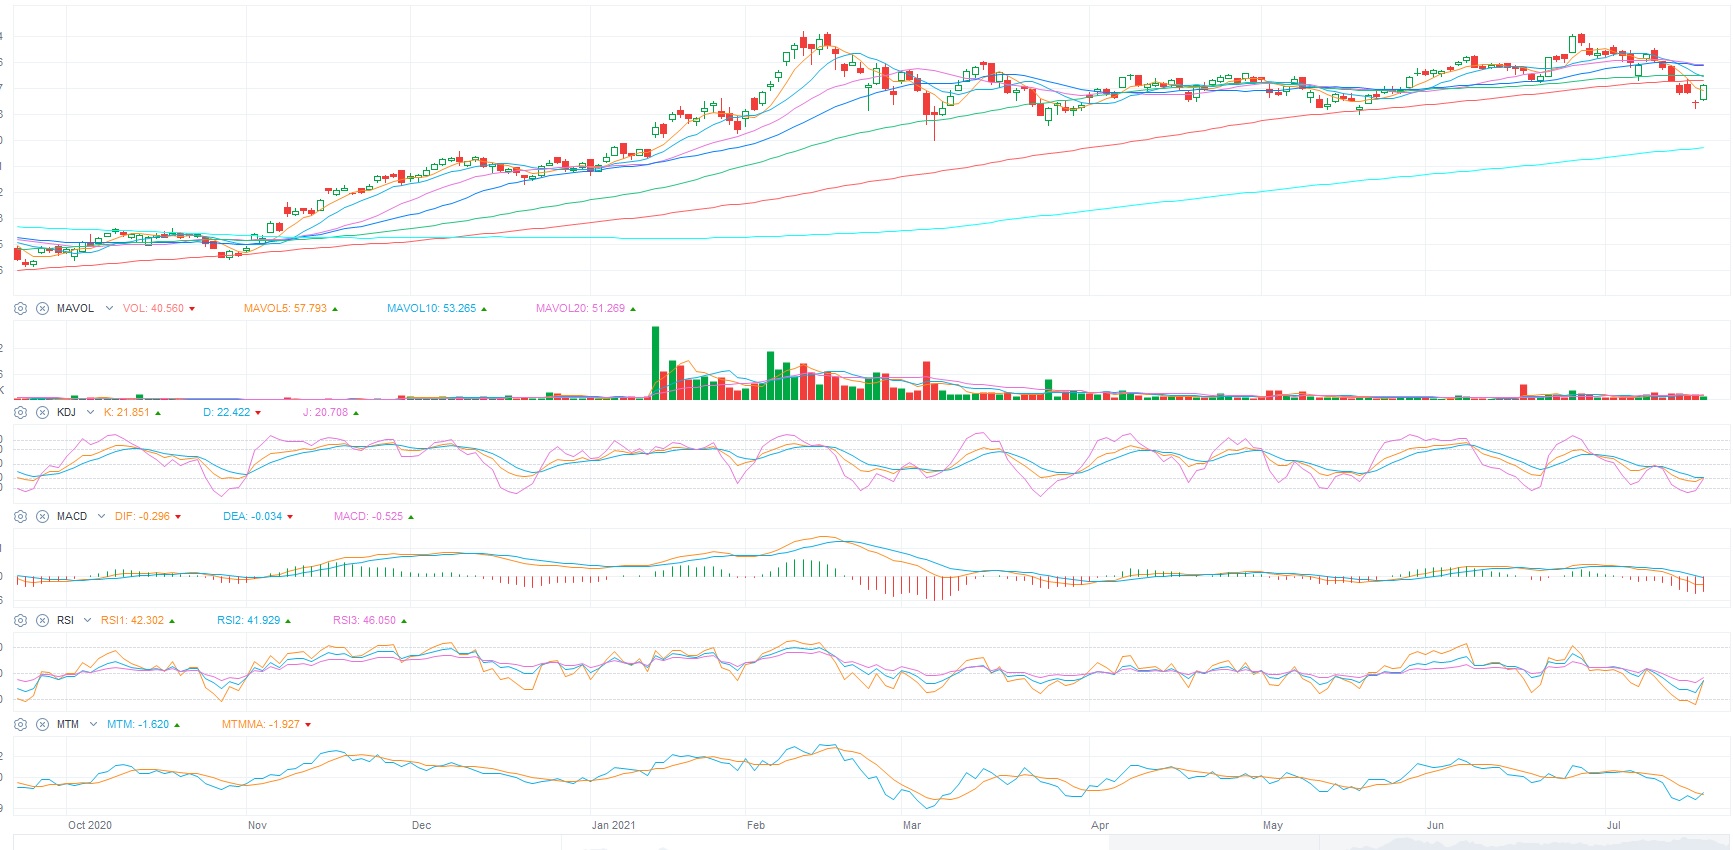Image resolution: width=1733 pixels, height=850 pixels.
Task: Open KDJ indicator settings gear
Action: click(20, 412)
